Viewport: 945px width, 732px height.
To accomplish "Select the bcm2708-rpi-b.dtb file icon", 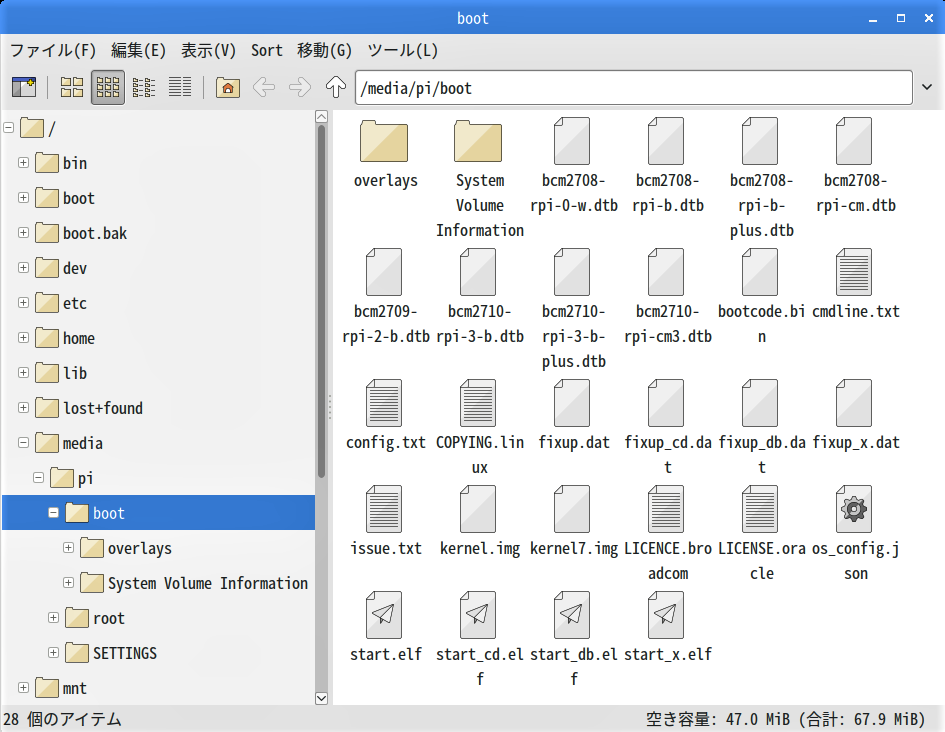I will [666, 141].
